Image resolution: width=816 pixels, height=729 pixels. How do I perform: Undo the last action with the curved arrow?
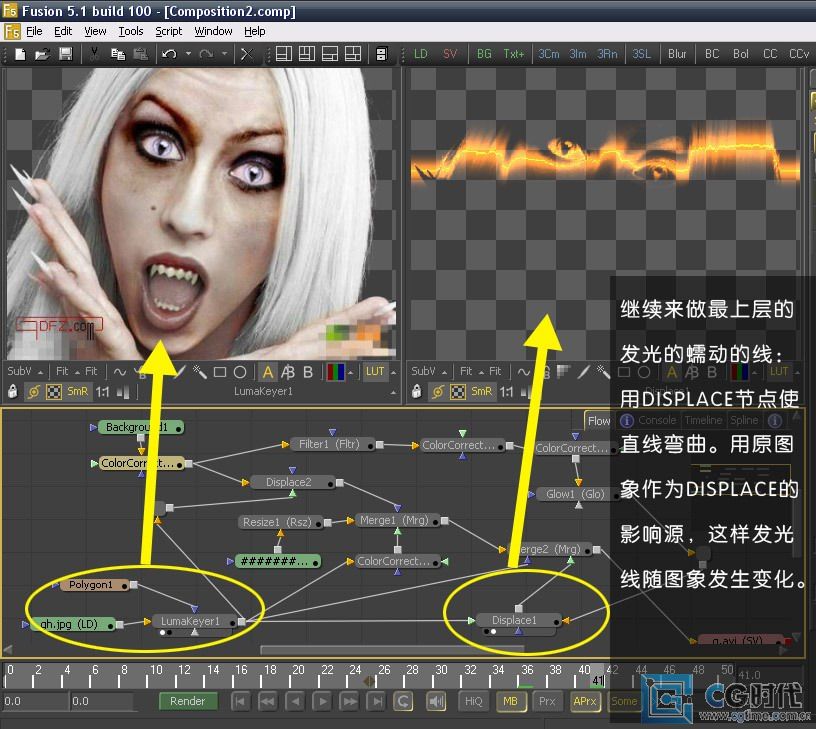tap(169, 54)
